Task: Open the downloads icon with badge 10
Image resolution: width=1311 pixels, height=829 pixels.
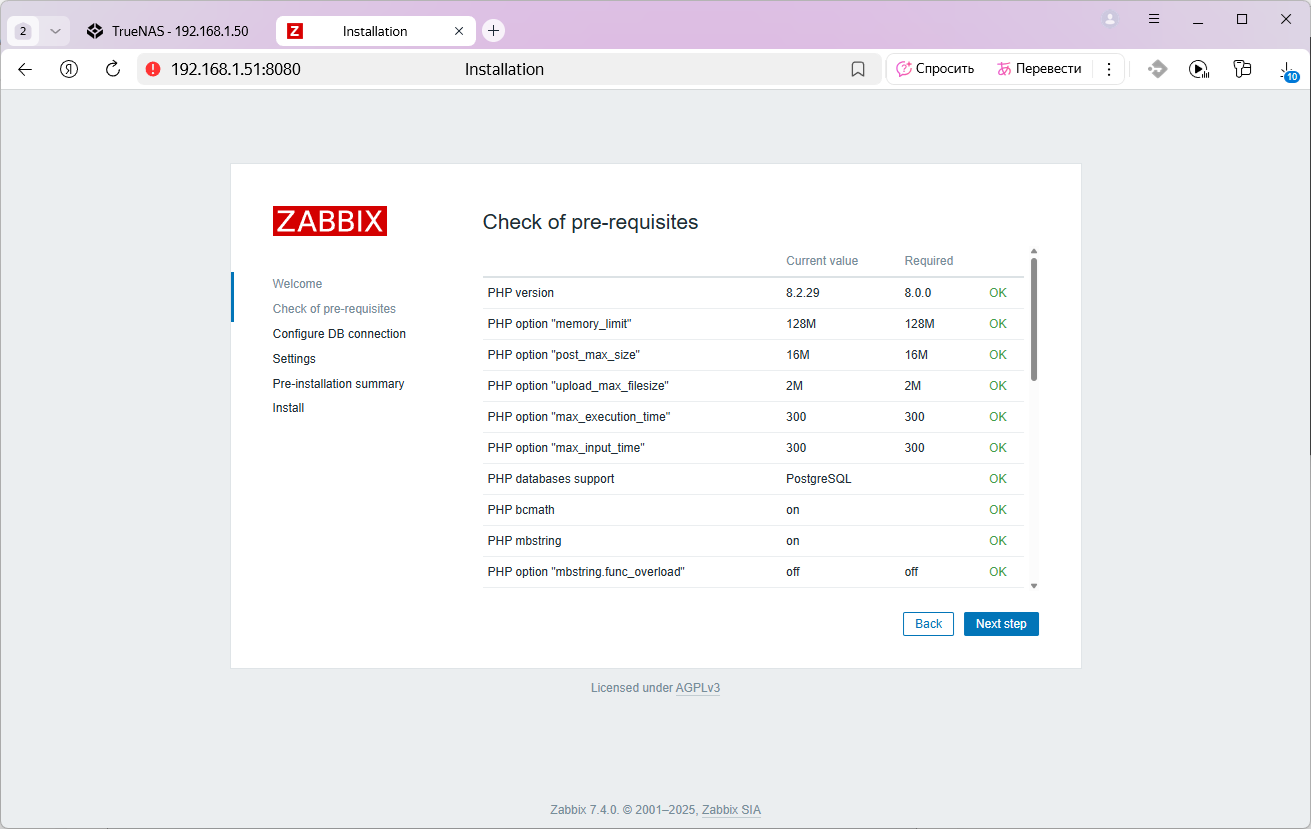Action: (x=1288, y=69)
